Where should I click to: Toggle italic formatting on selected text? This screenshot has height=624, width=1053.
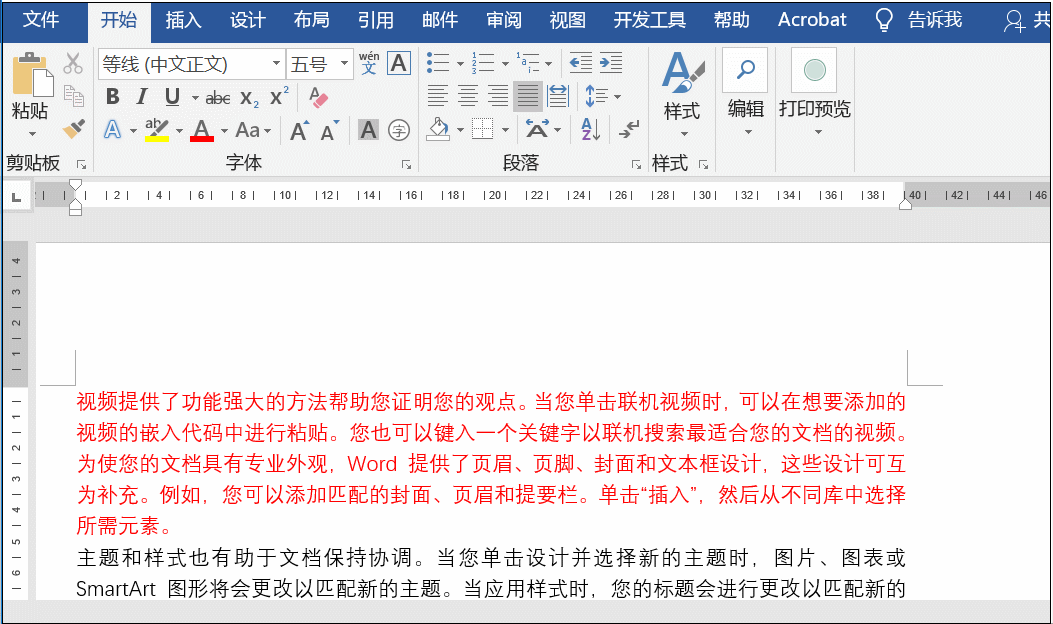[141, 96]
